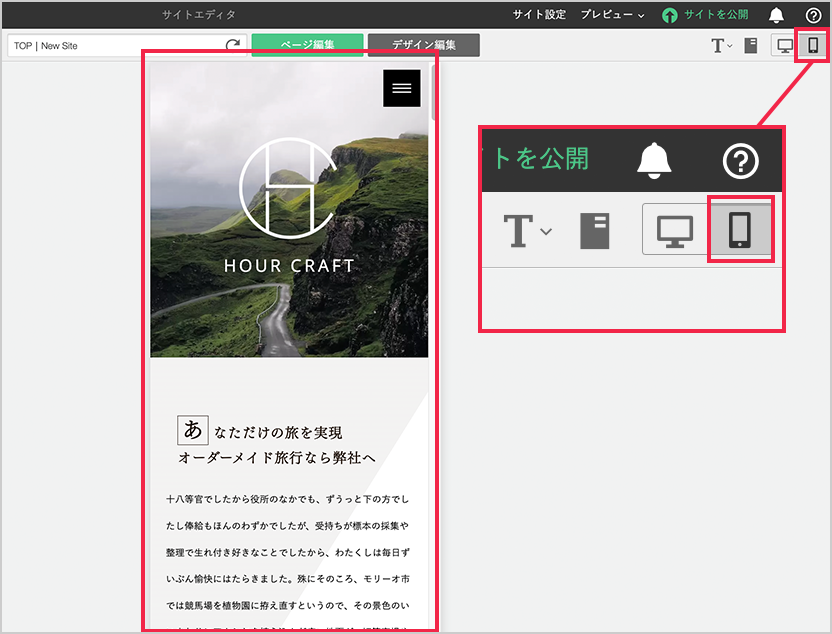Click the サイトを公開 publish button
The width and height of the screenshot is (832, 634).
pyautogui.click(x=704, y=15)
